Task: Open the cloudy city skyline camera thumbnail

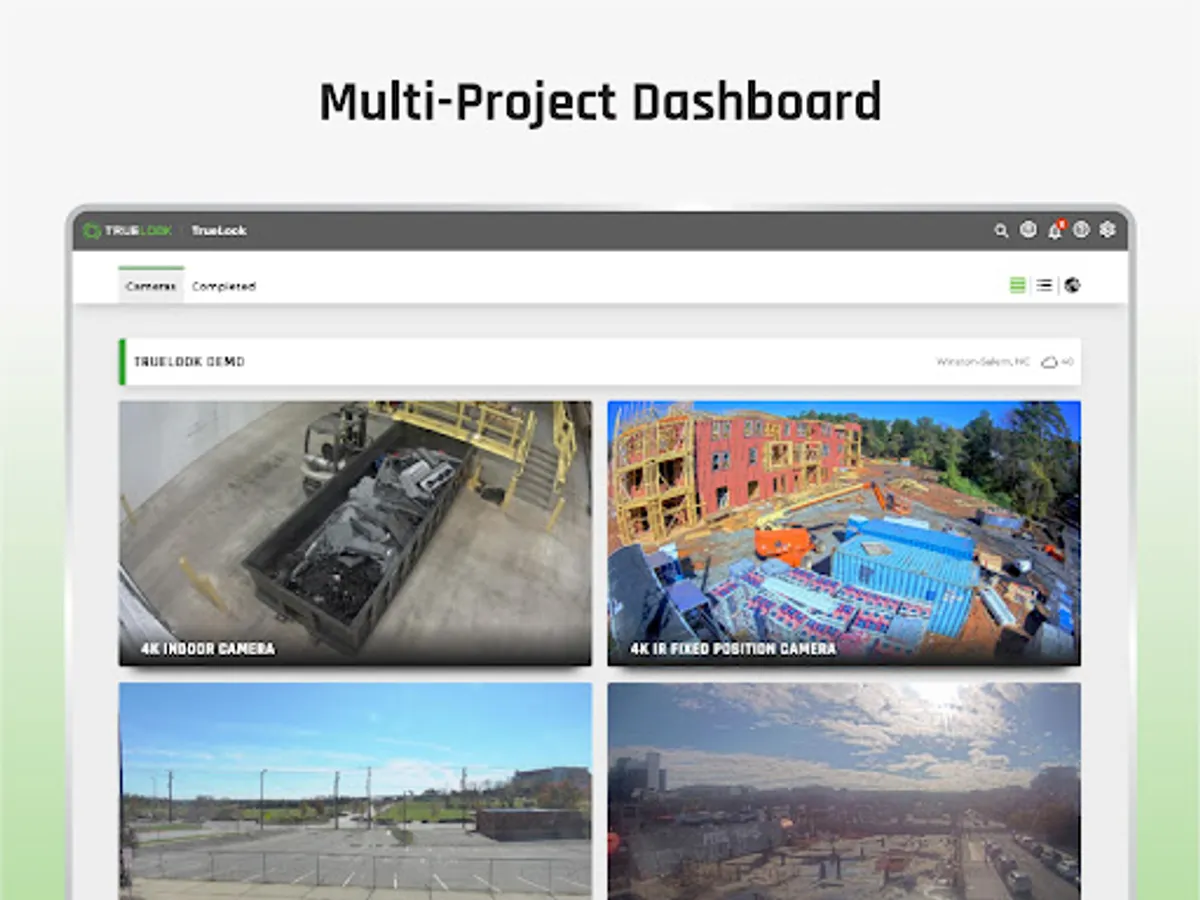Action: [x=844, y=791]
